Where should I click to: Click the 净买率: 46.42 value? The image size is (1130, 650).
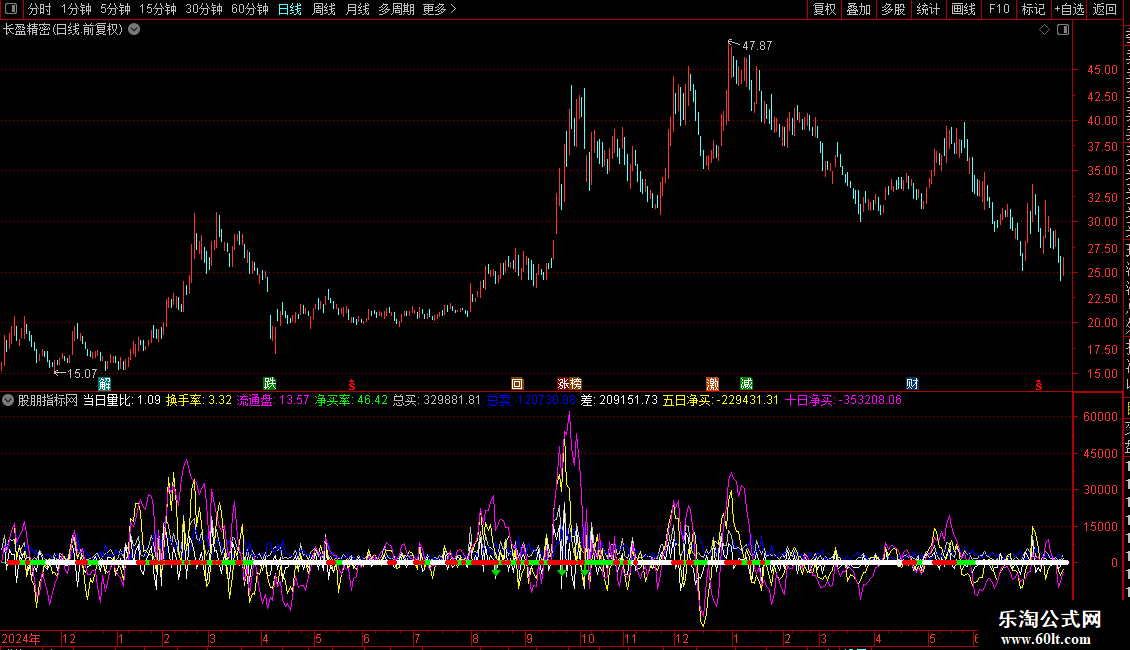point(351,400)
